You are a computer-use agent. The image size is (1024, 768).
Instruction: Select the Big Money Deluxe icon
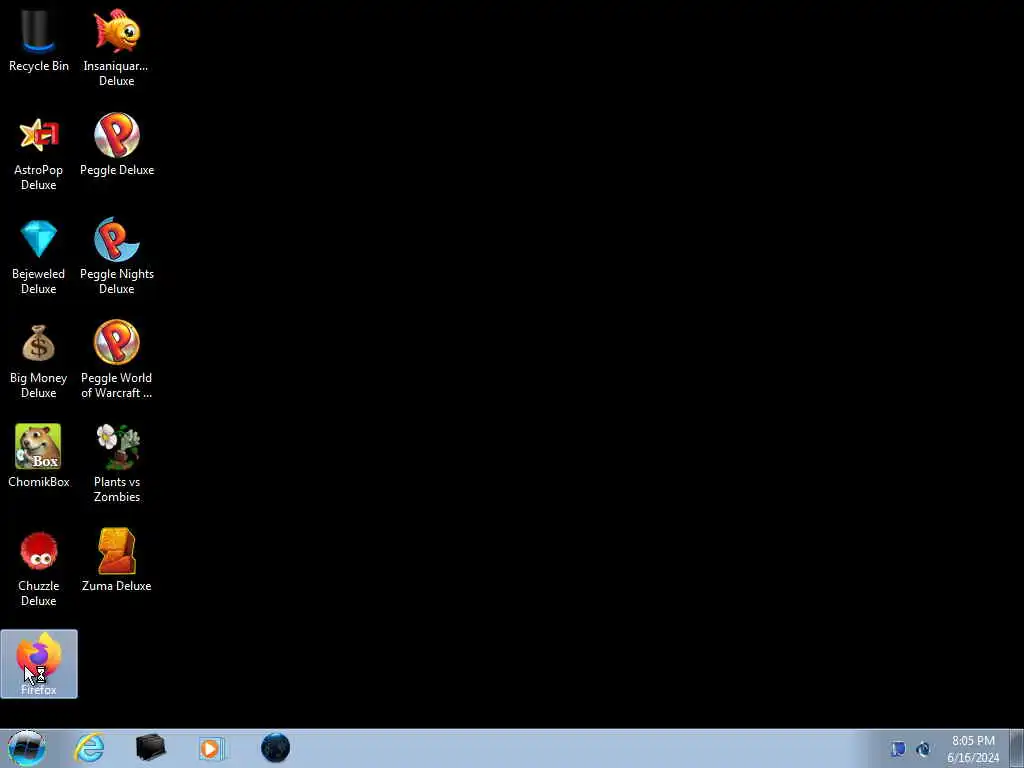click(x=39, y=360)
